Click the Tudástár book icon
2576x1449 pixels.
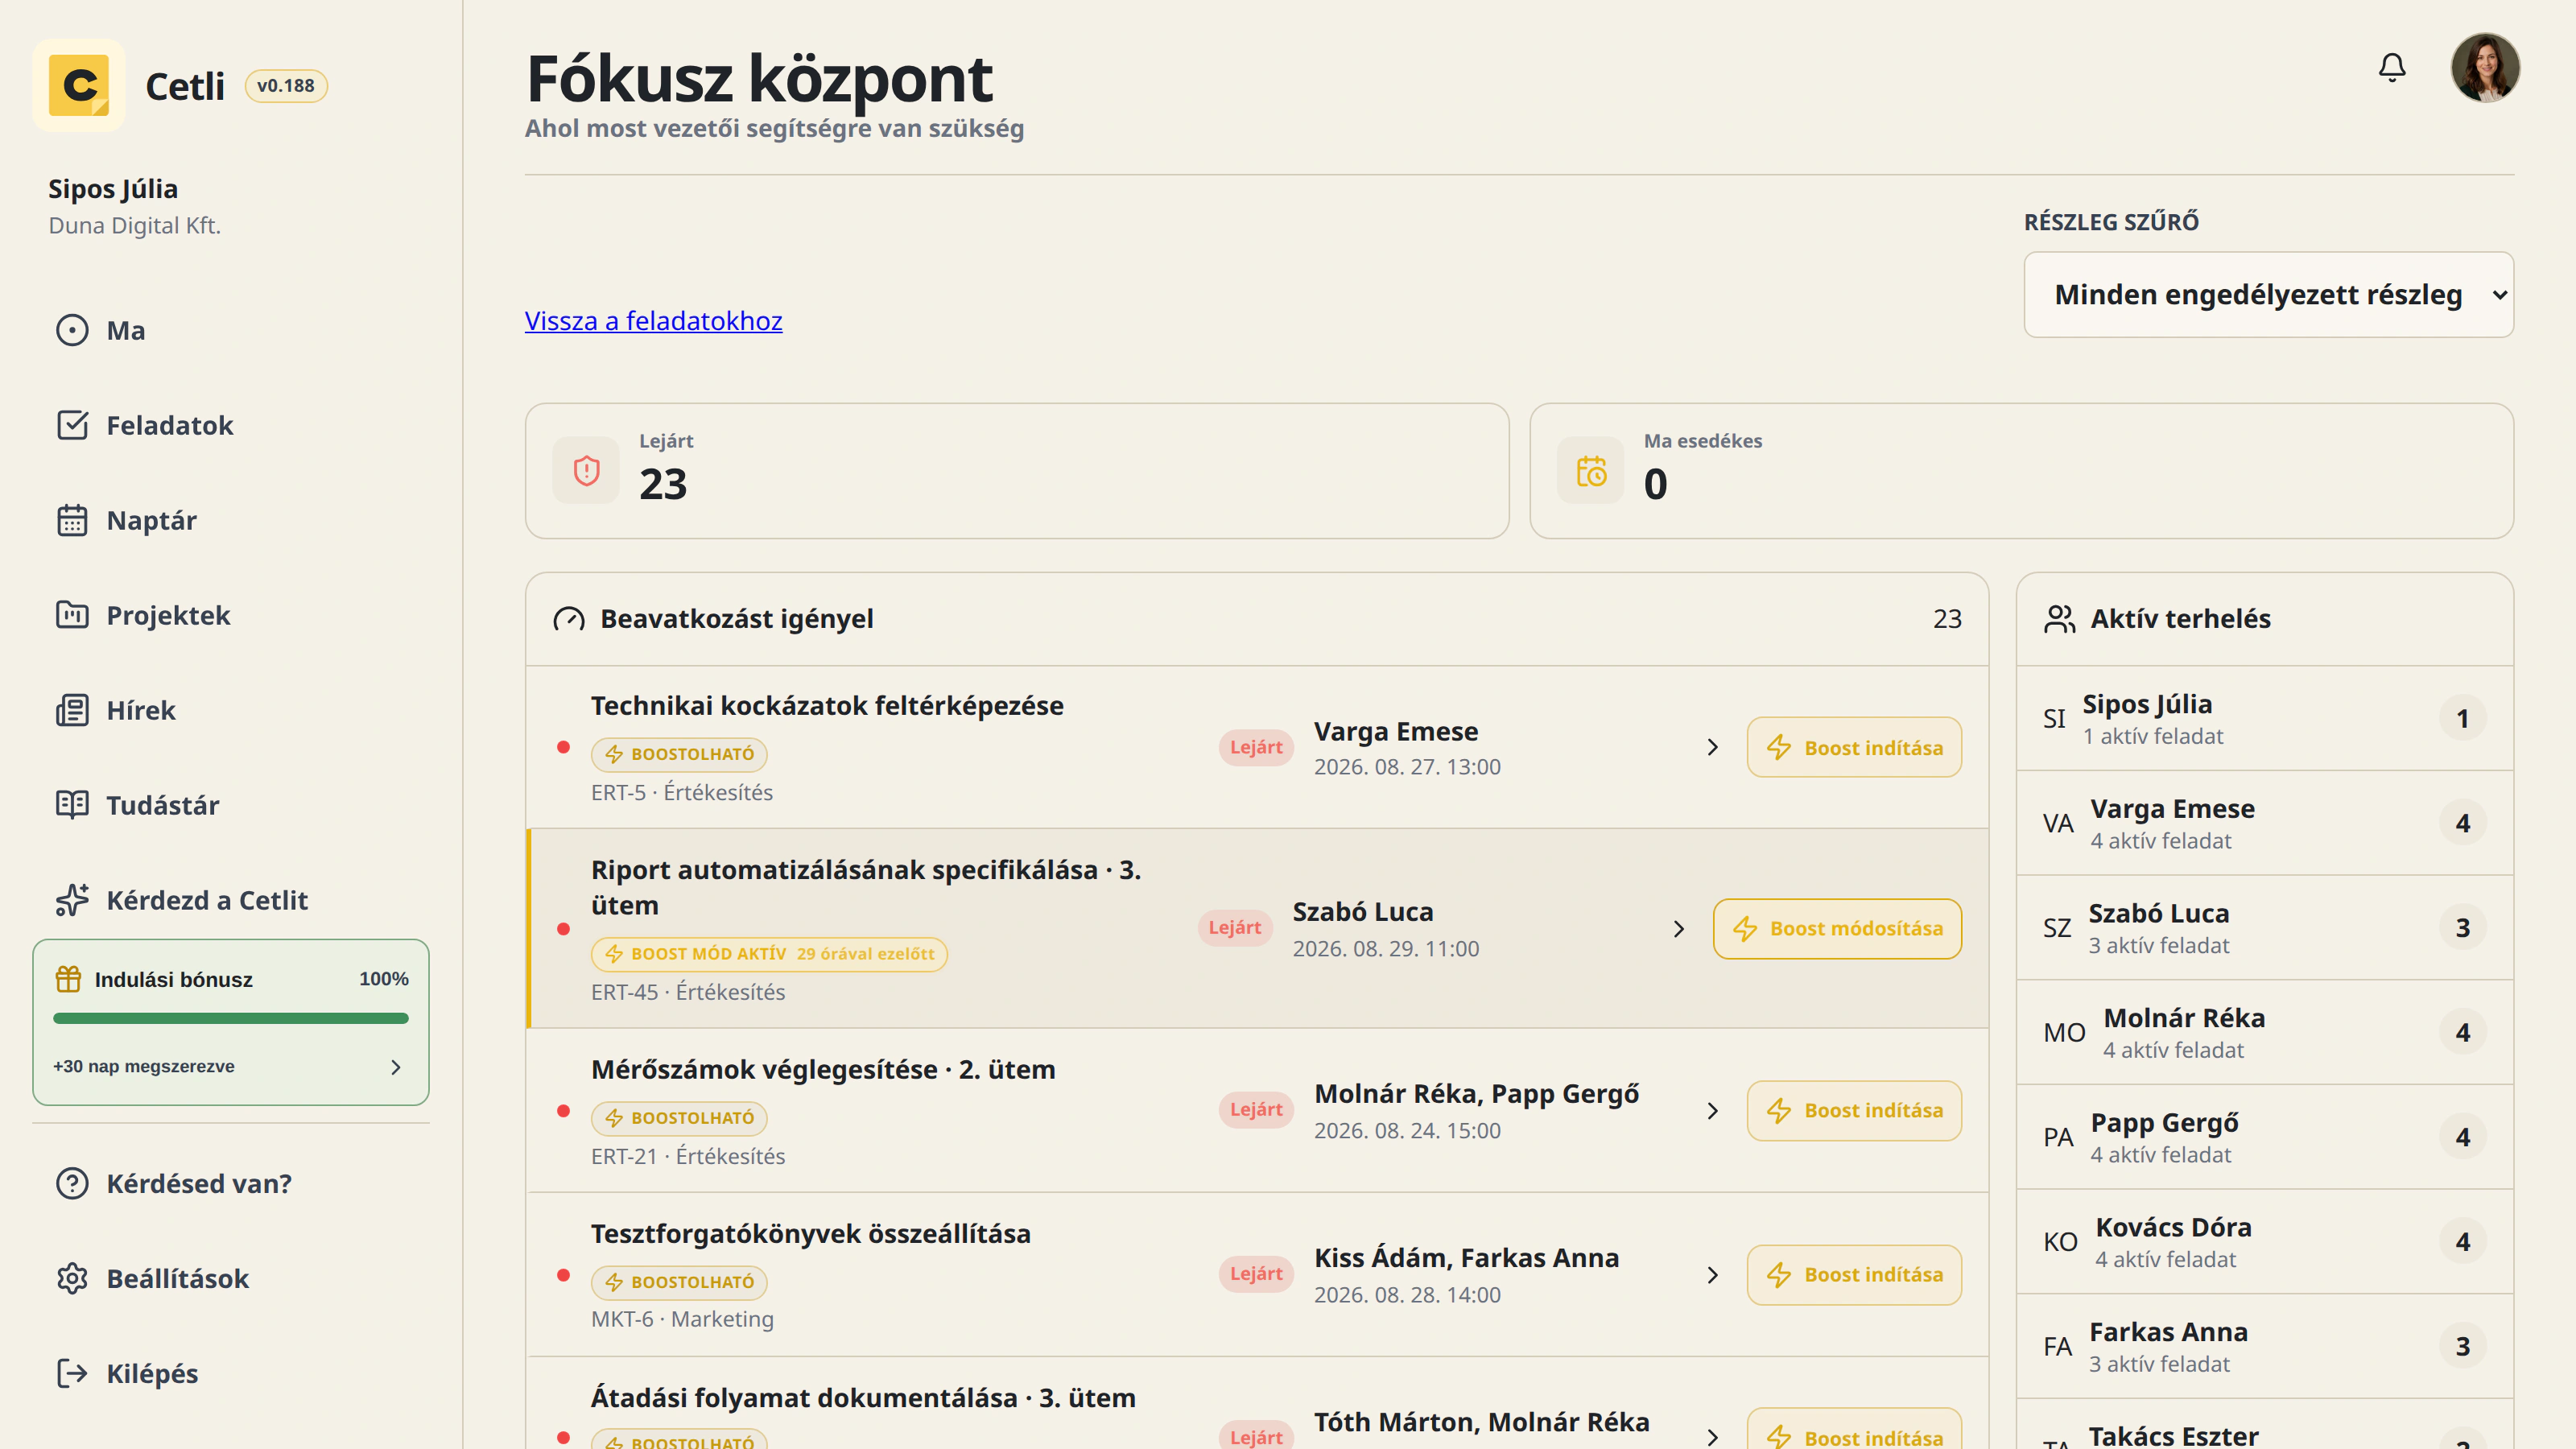[x=72, y=805]
